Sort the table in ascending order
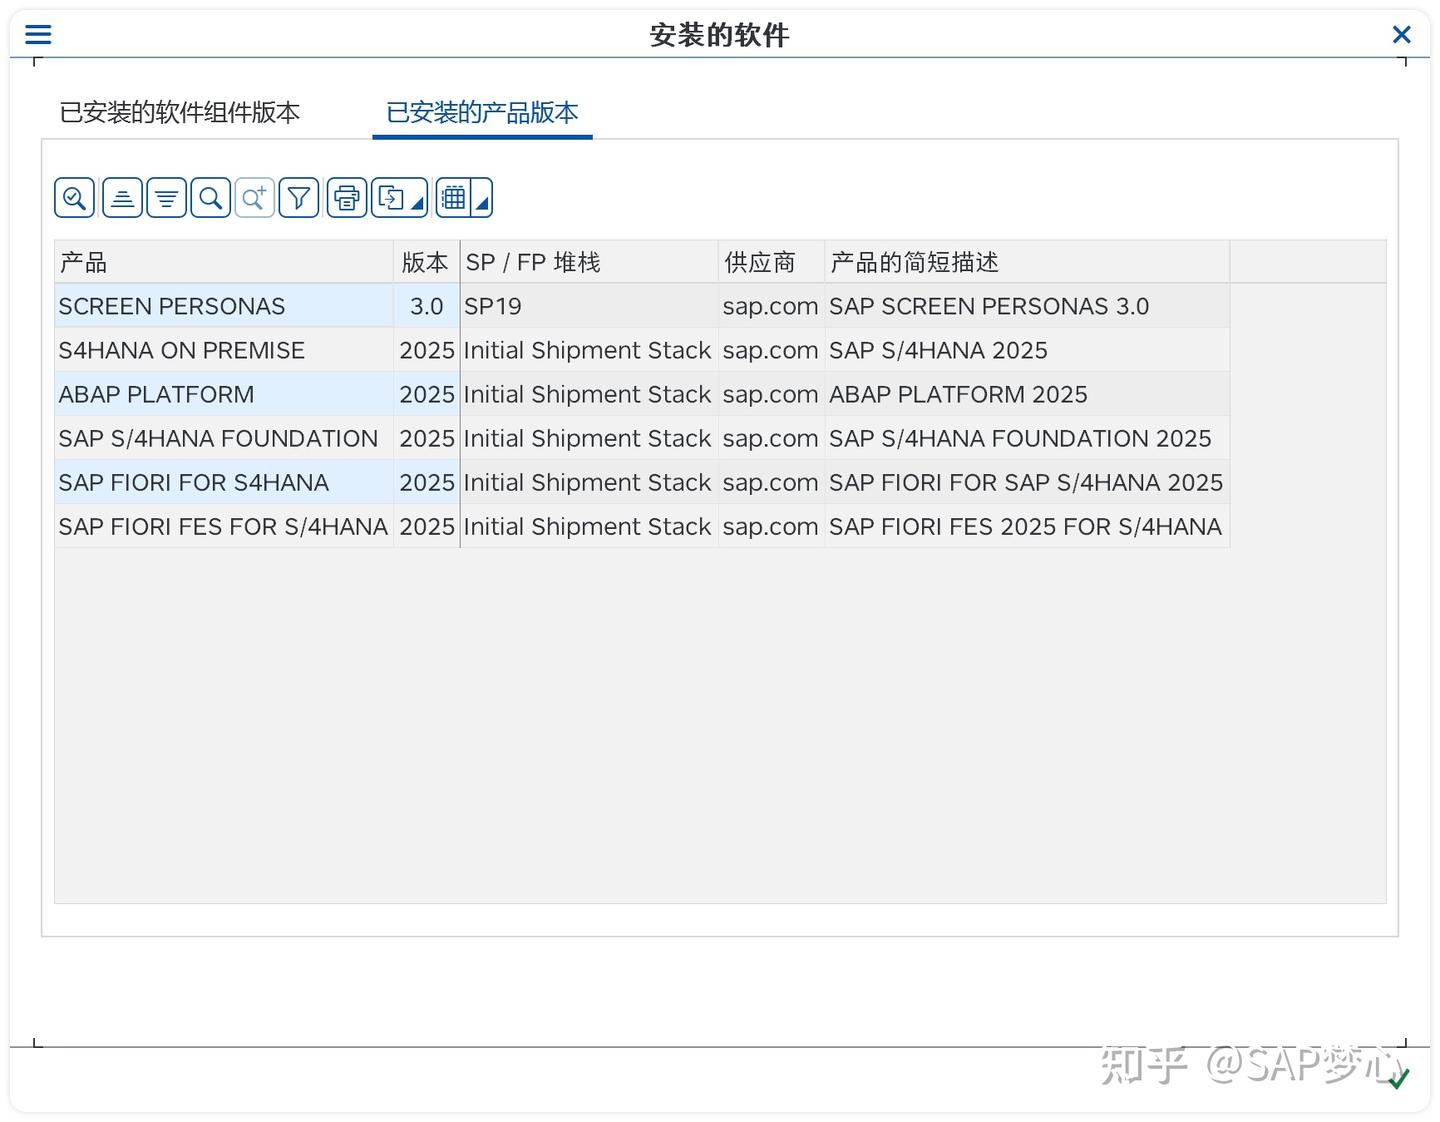Viewport: 1440px width, 1122px height. coord(122,198)
